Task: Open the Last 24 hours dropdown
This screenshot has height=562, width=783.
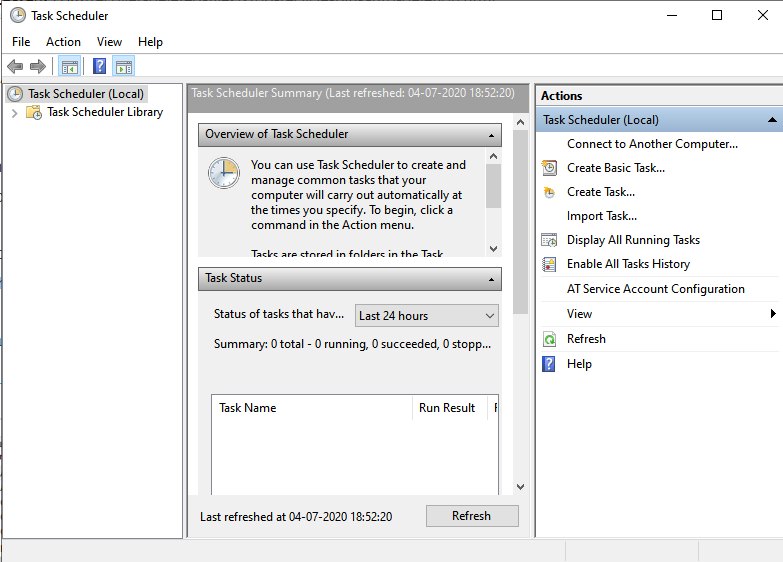Action: 427,316
